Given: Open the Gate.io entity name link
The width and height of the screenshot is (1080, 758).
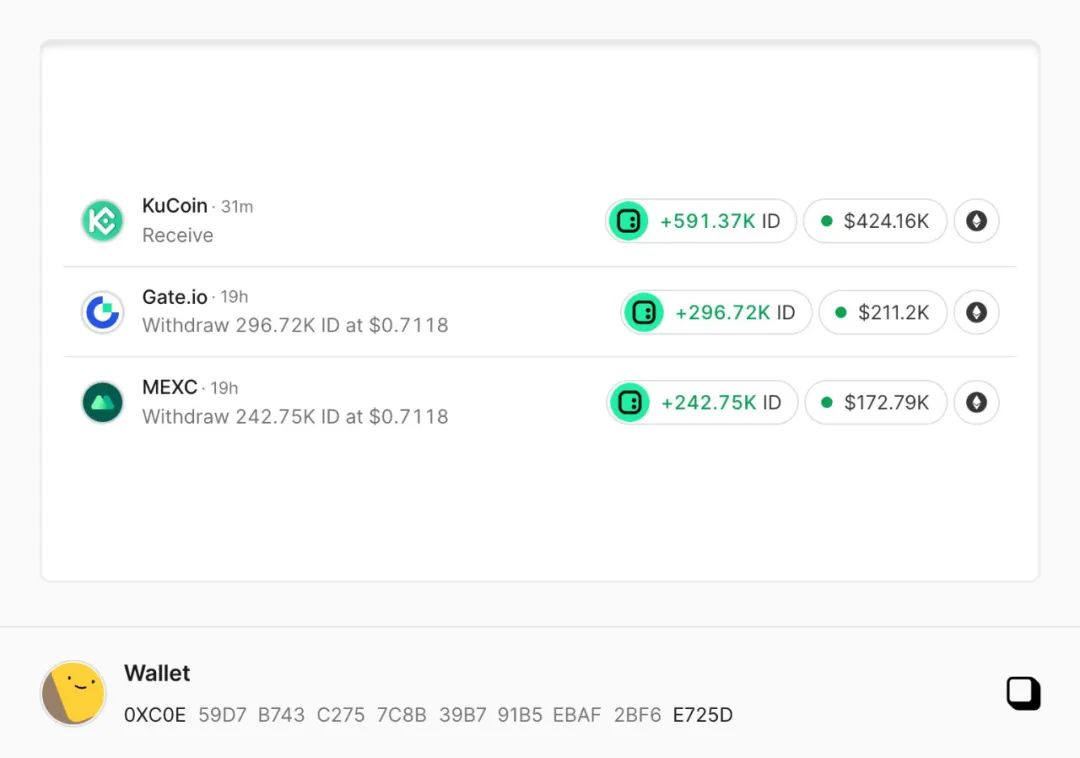Looking at the screenshot, I should [175, 296].
